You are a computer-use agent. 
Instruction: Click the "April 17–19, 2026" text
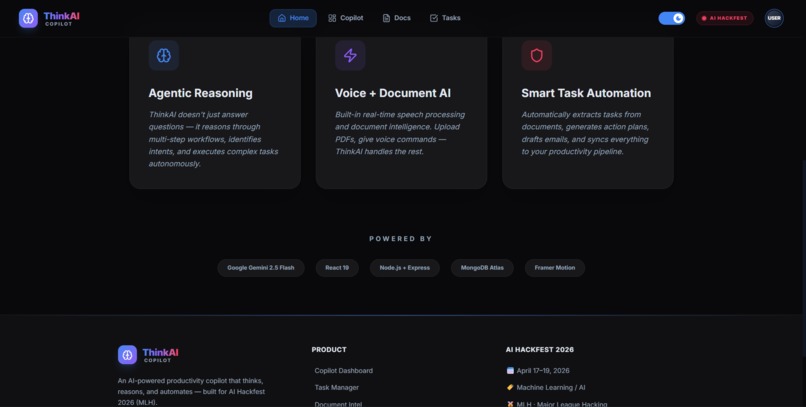(543, 371)
